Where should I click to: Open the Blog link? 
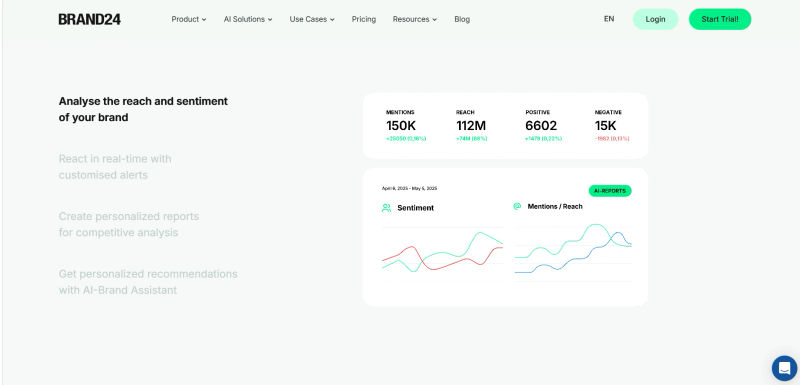(x=462, y=19)
